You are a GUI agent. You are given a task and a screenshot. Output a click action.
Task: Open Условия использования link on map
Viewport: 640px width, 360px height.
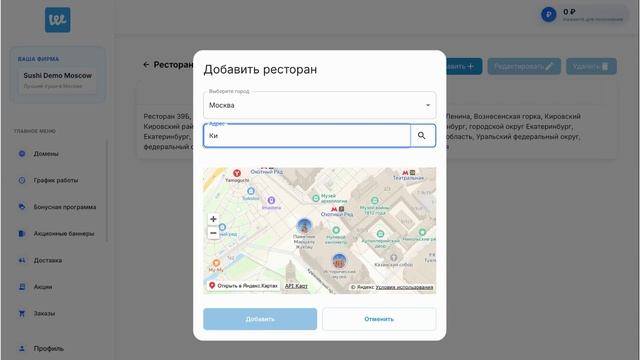point(404,287)
